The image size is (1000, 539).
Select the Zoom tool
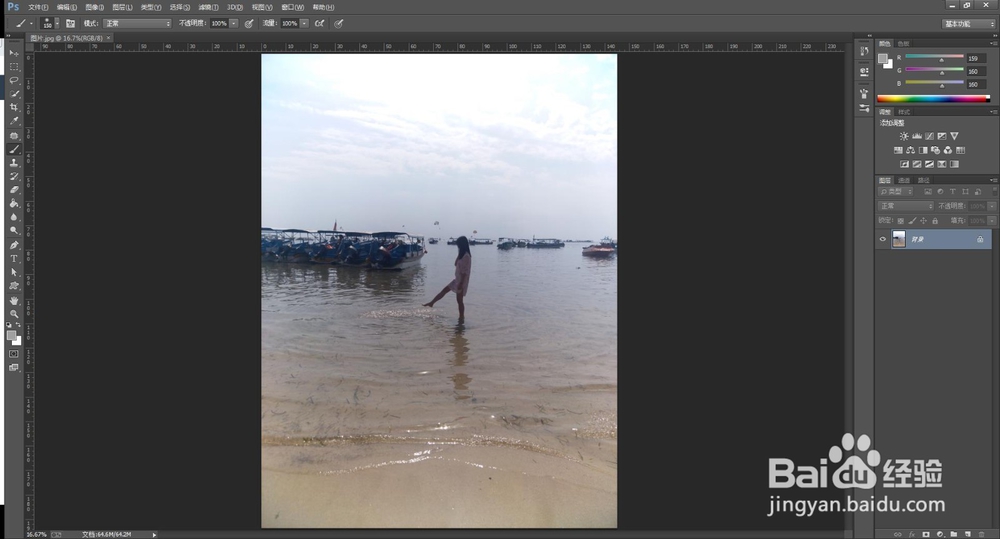(x=14, y=314)
